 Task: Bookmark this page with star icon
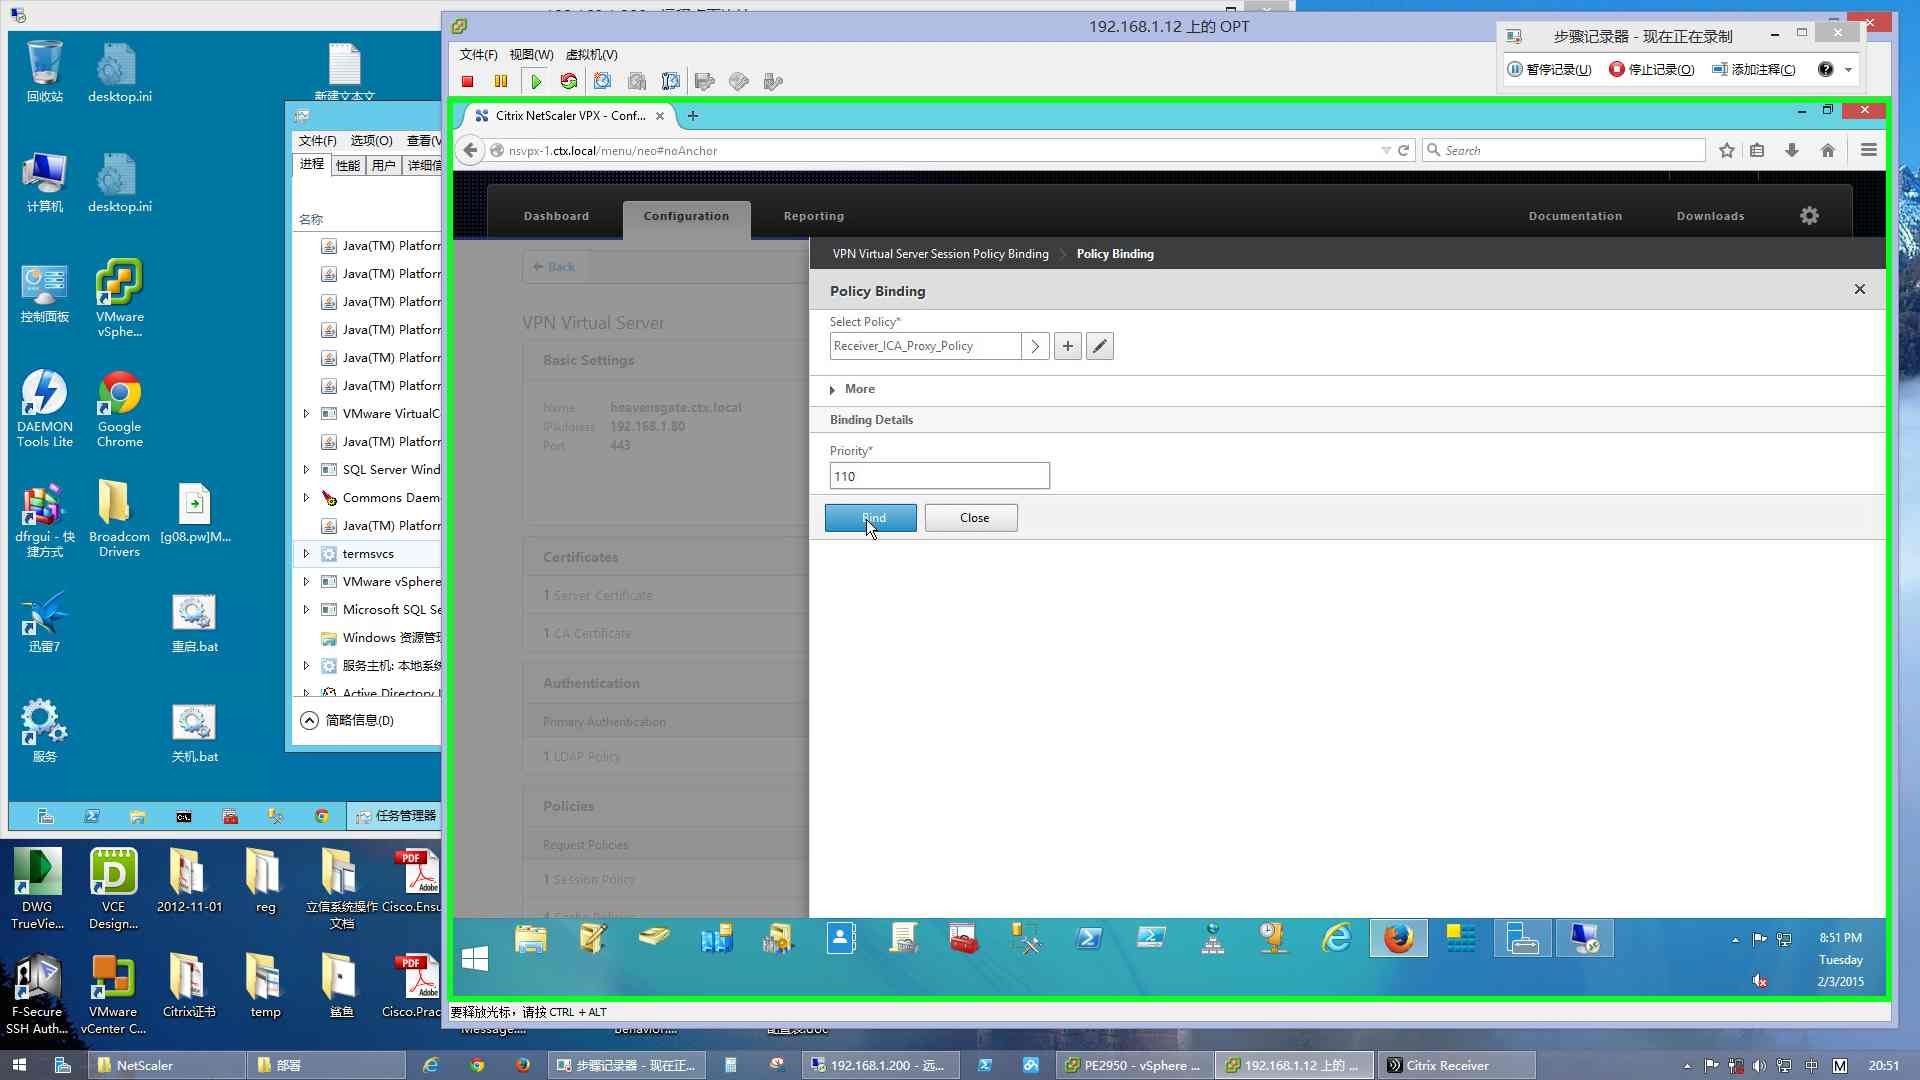pos(1726,150)
